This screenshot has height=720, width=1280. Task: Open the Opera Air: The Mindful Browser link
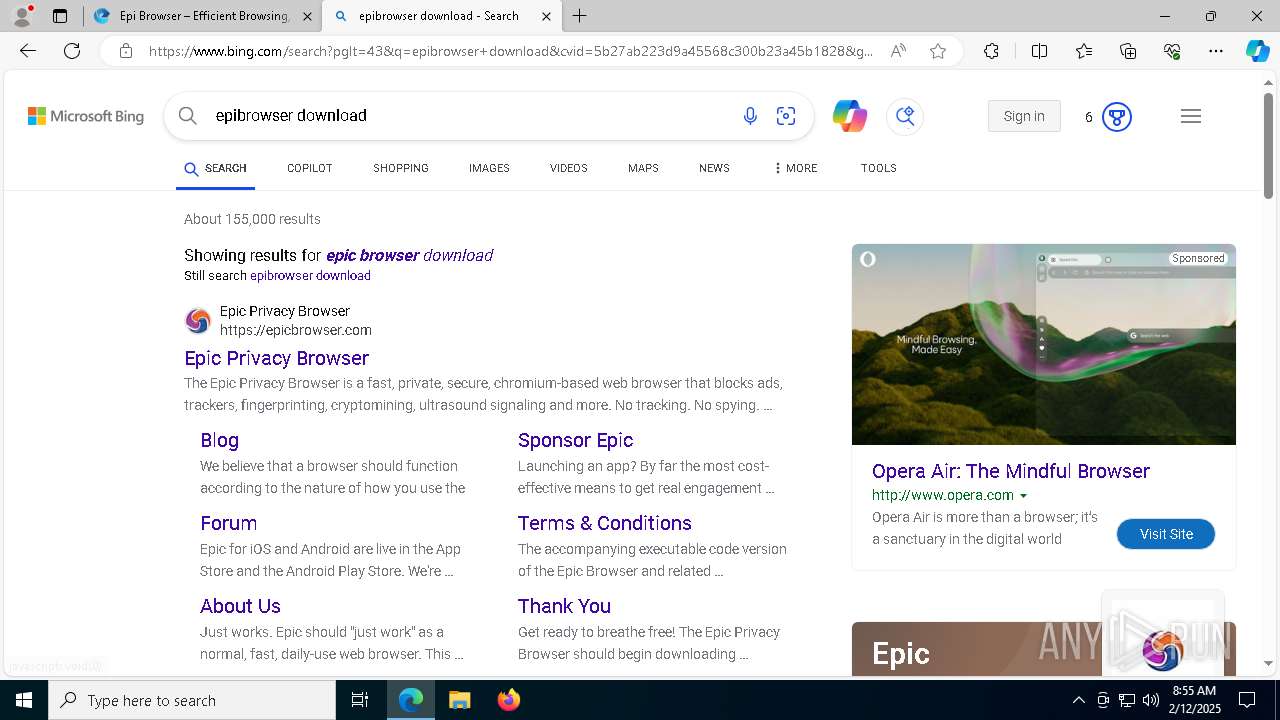coord(1011,471)
